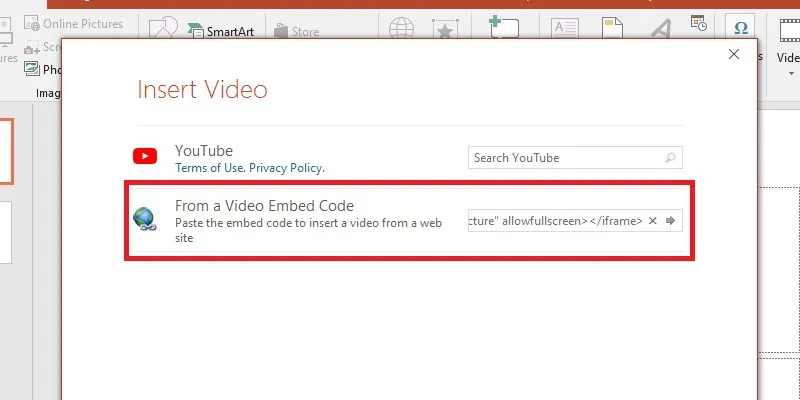Click the Date and Time icon
Viewport: 800px width, 400px height.
698,23
